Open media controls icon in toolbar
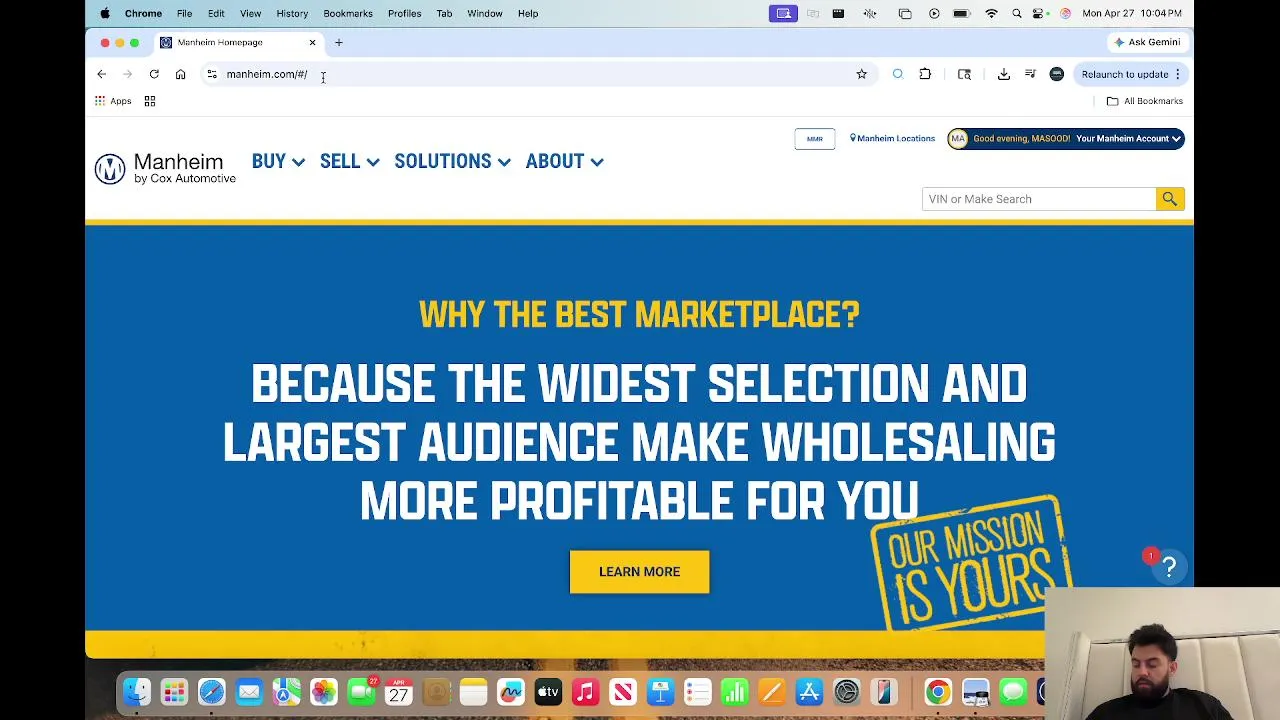 point(1030,74)
